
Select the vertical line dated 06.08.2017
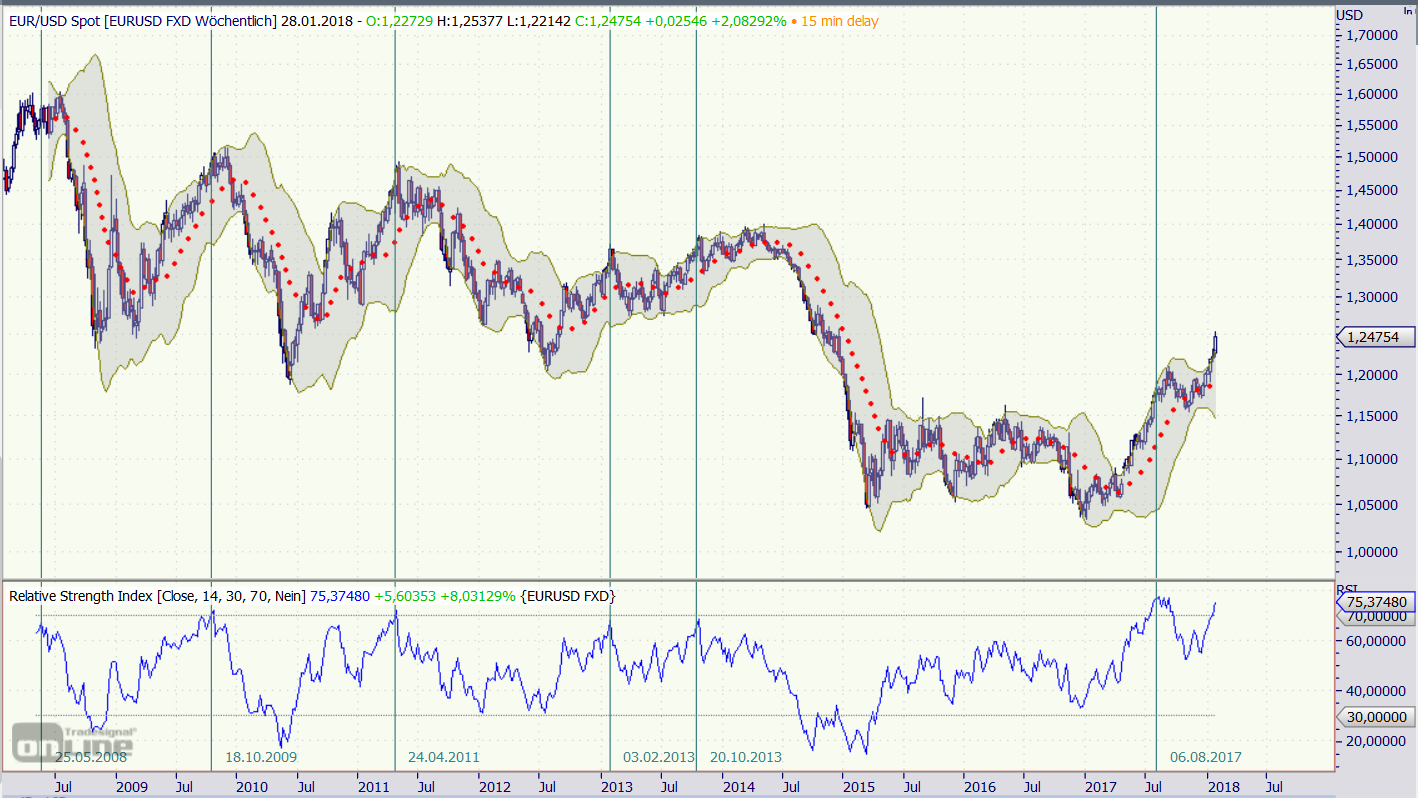[1156, 300]
